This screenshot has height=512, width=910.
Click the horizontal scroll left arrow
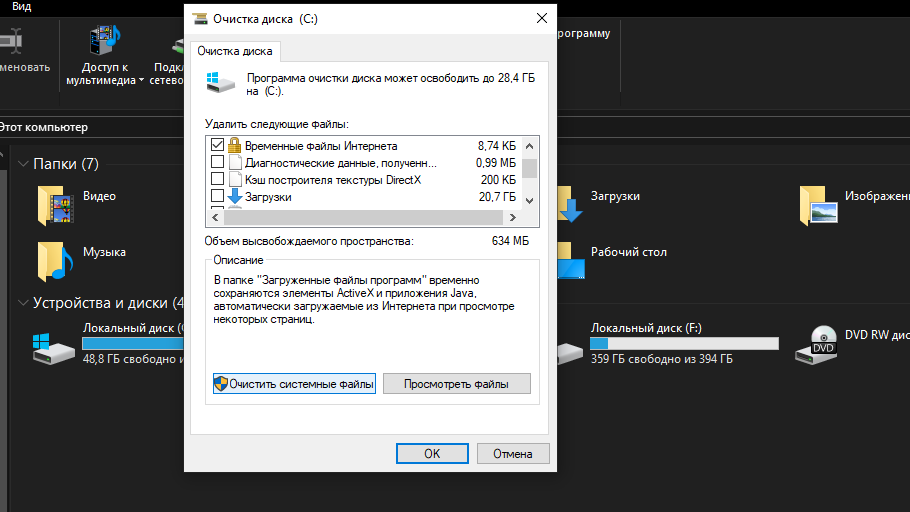pos(215,217)
